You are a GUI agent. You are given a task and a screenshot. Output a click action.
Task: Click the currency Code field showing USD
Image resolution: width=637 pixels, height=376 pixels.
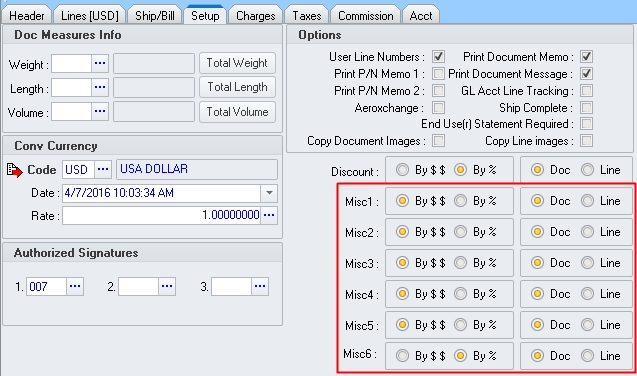point(78,169)
